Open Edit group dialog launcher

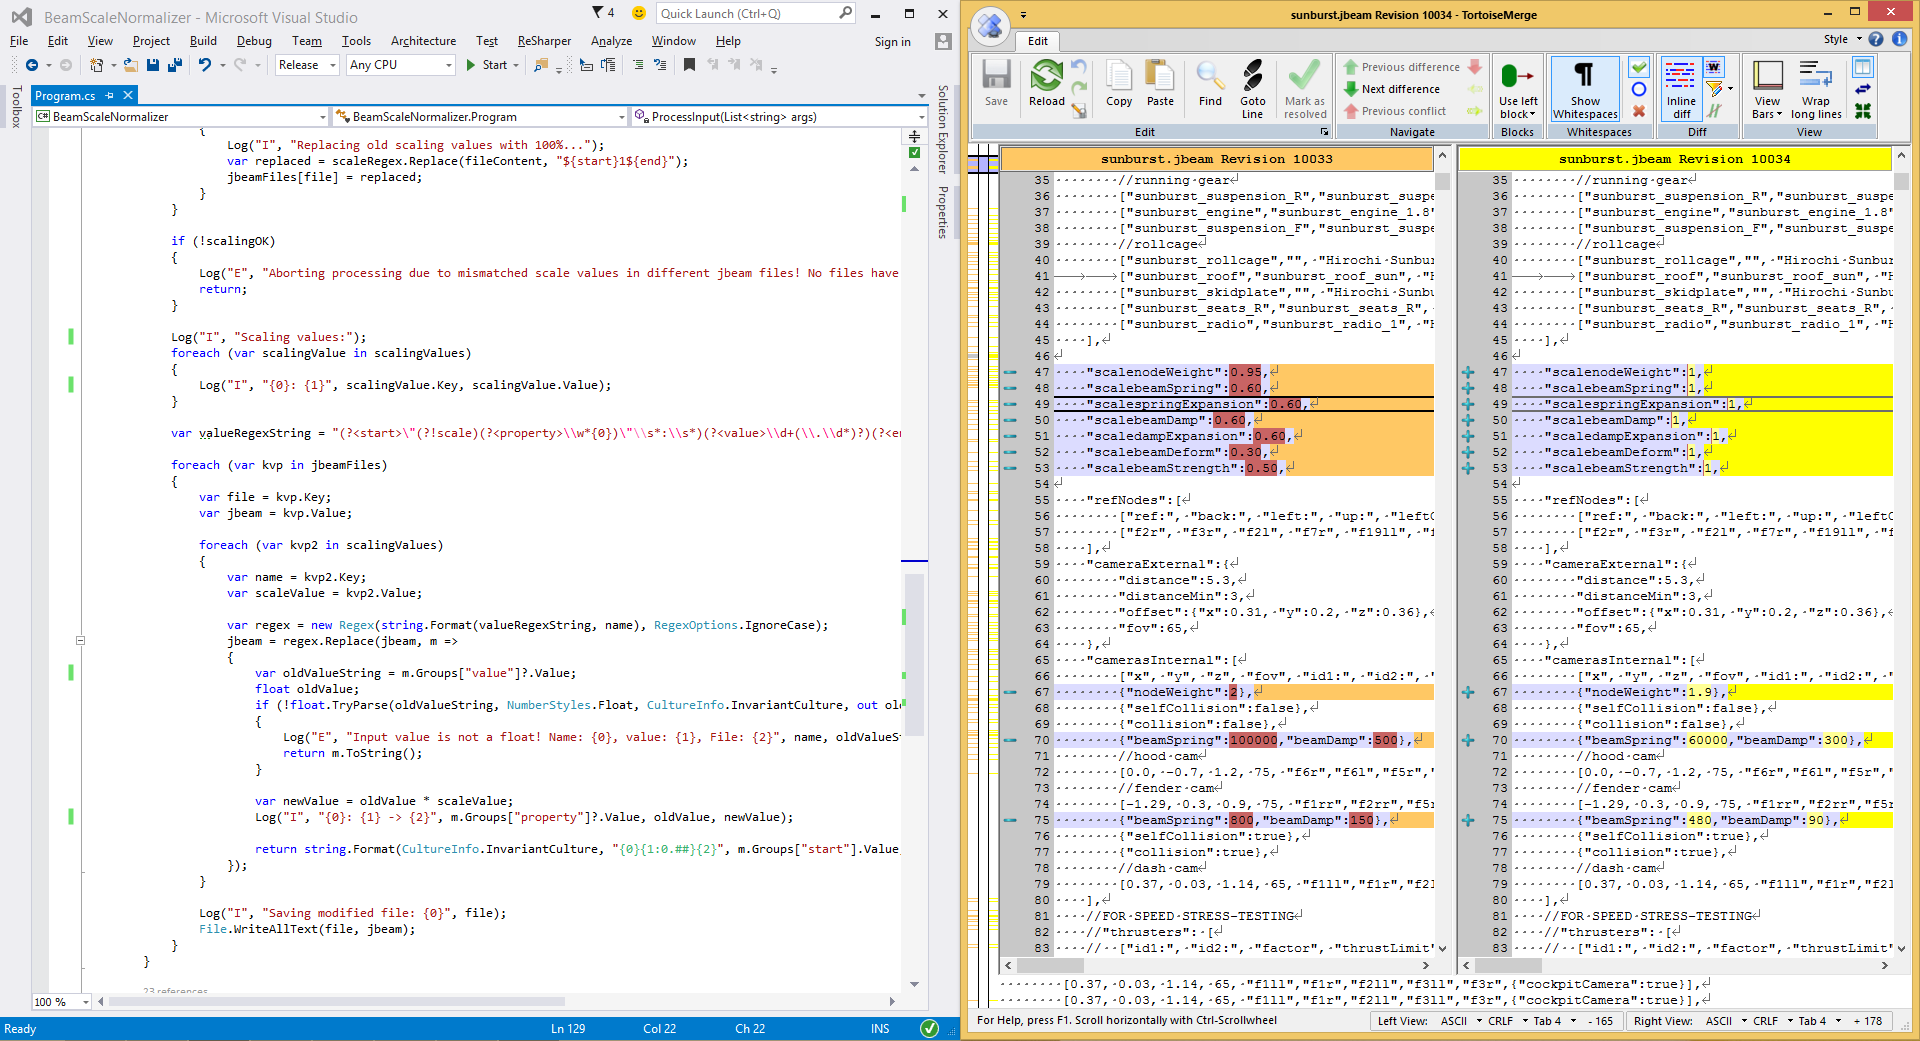pos(1324,132)
